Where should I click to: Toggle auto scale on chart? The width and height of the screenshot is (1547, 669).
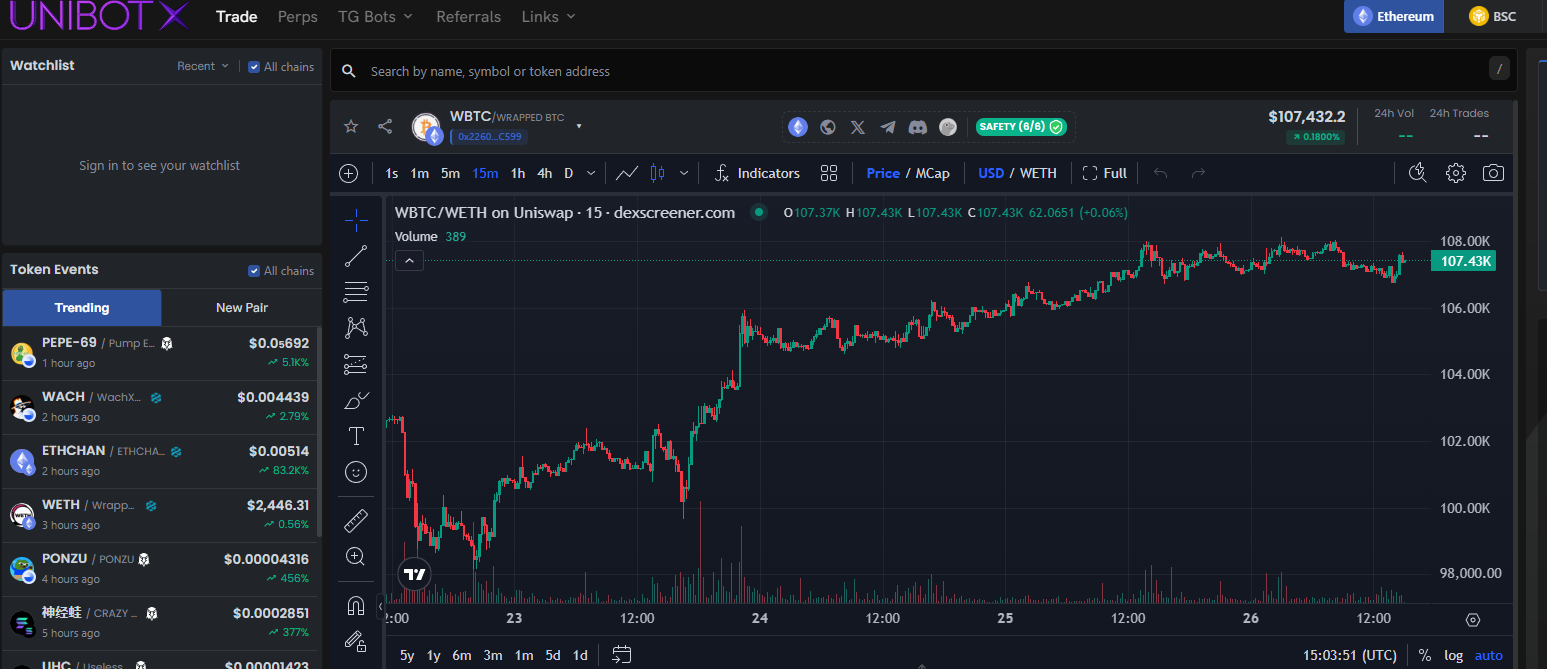(x=1489, y=655)
